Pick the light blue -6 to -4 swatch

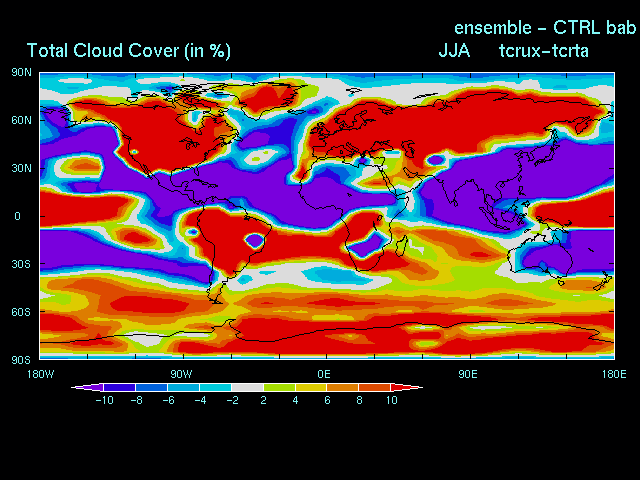click(183, 387)
